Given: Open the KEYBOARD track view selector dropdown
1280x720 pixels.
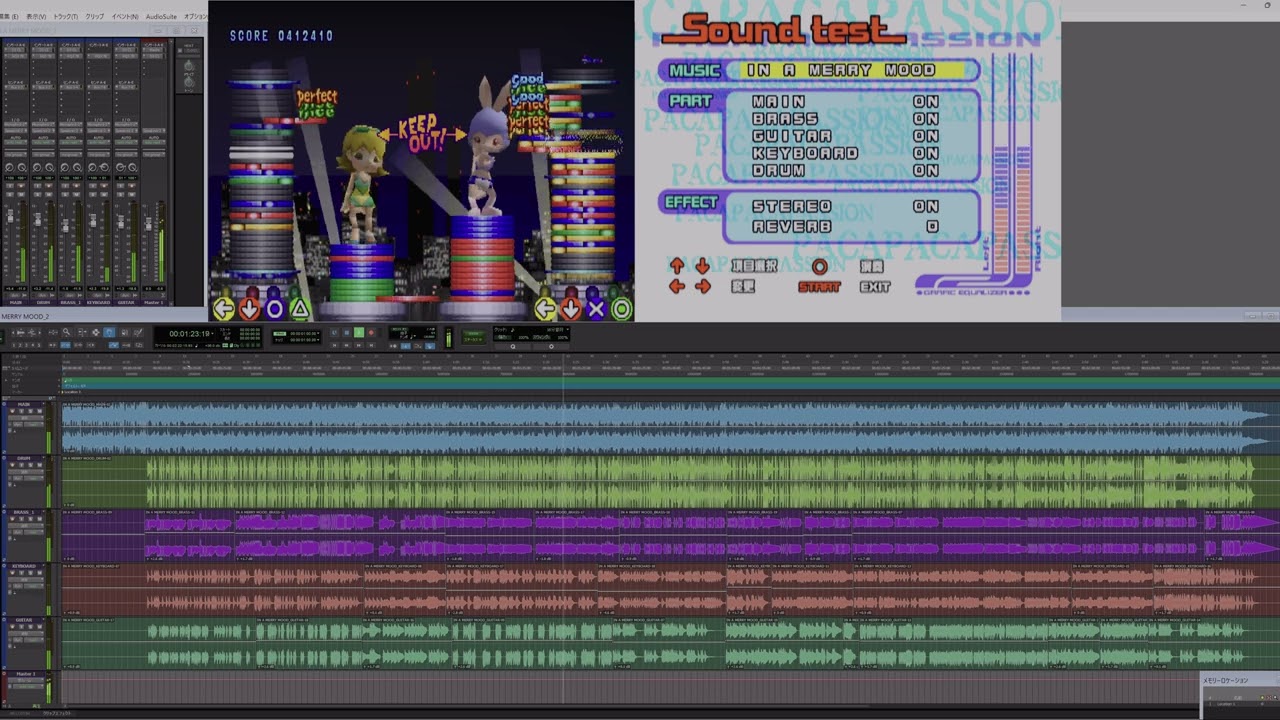Looking at the screenshot, I should point(26,579).
